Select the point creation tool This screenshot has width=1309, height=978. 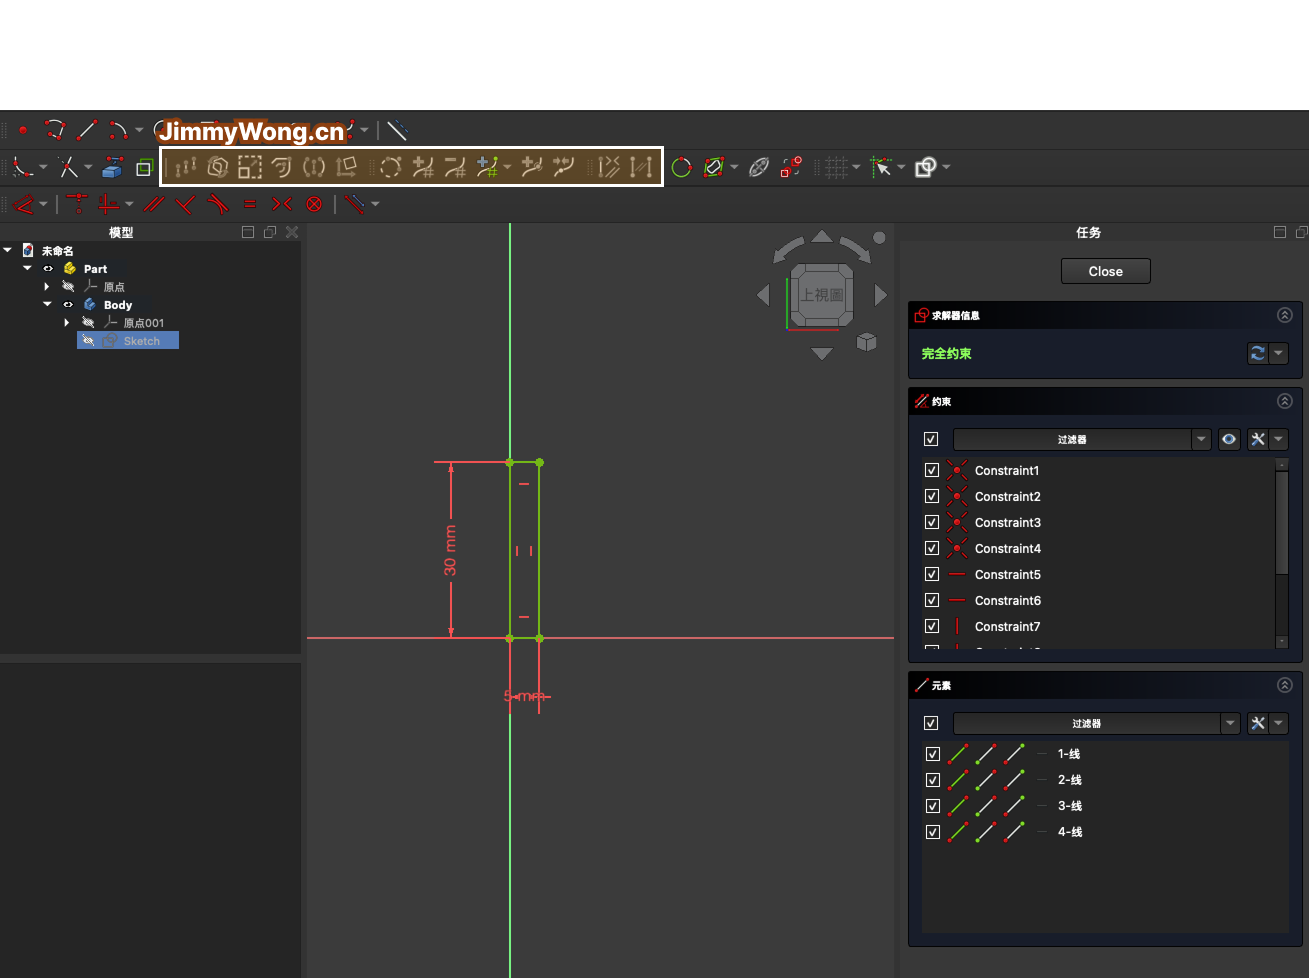[x=23, y=130]
